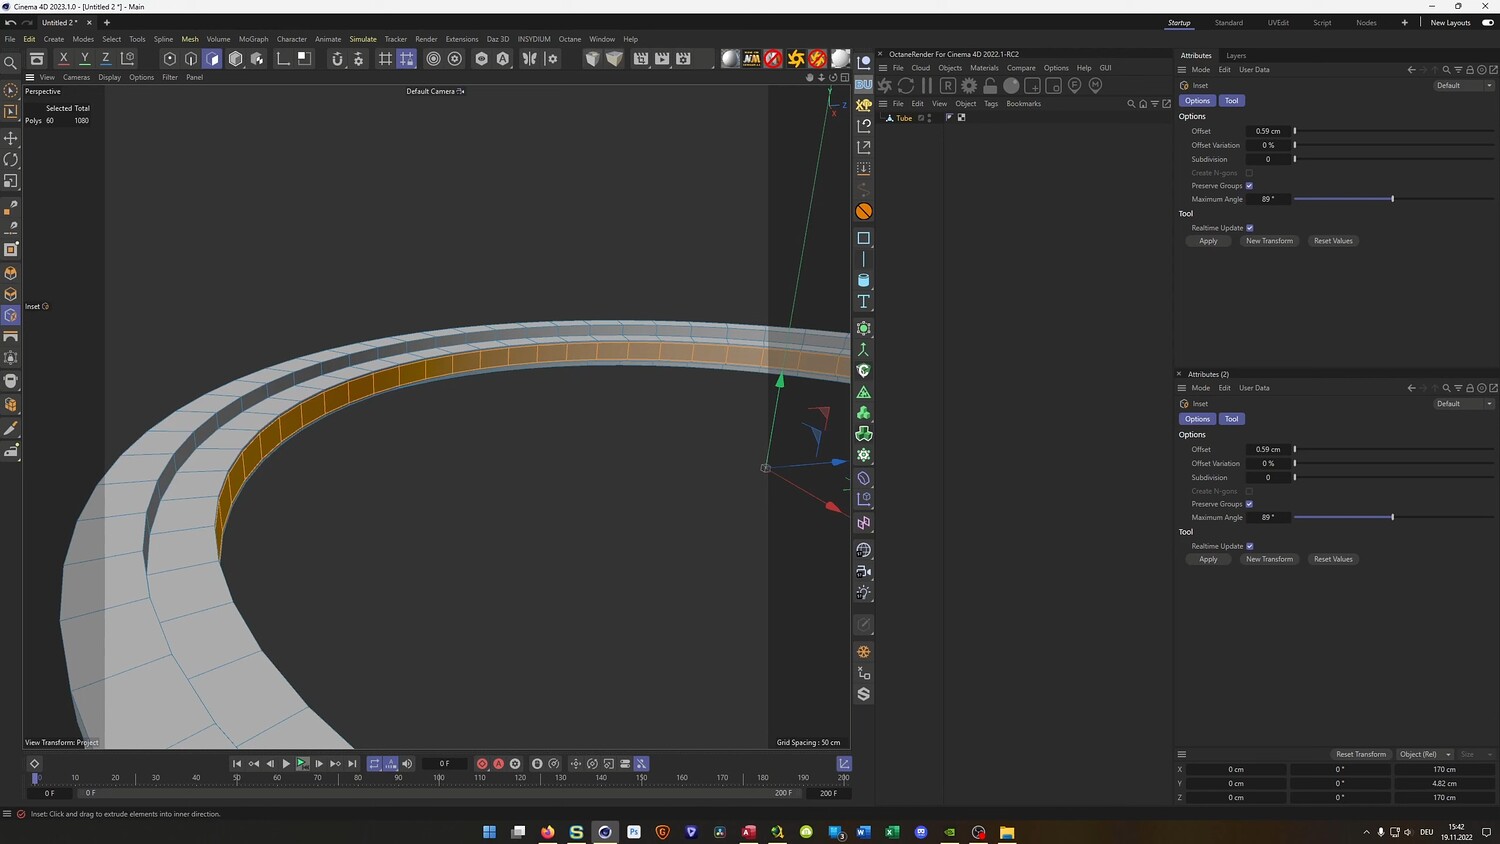Toggle Realtime Update checkbox in Attributes (2)
Image resolution: width=1500 pixels, height=844 pixels.
(1250, 546)
